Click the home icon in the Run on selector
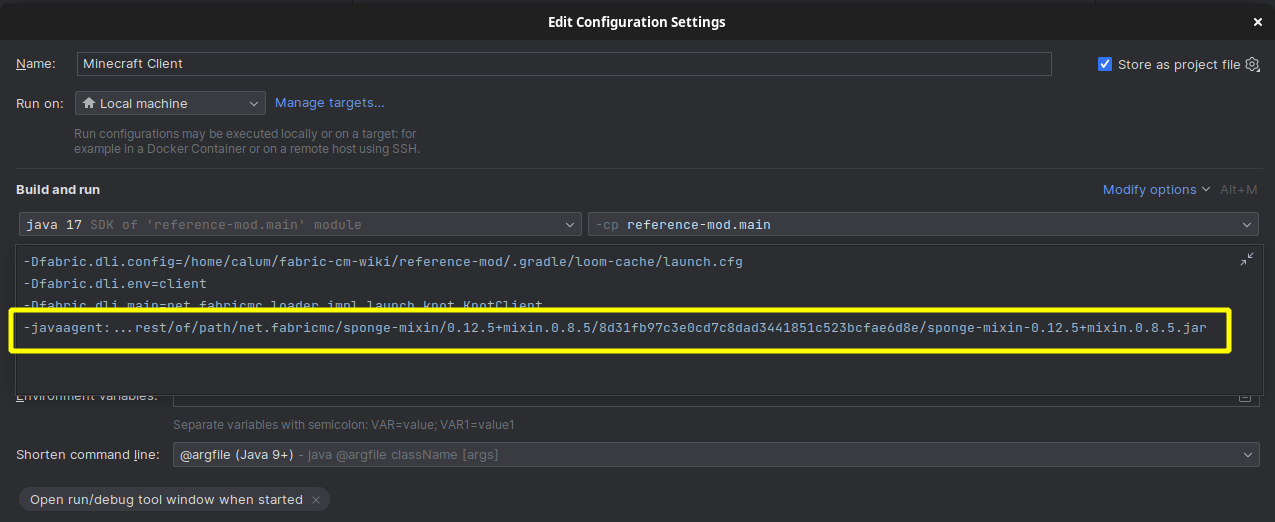1275x522 pixels. (x=89, y=103)
